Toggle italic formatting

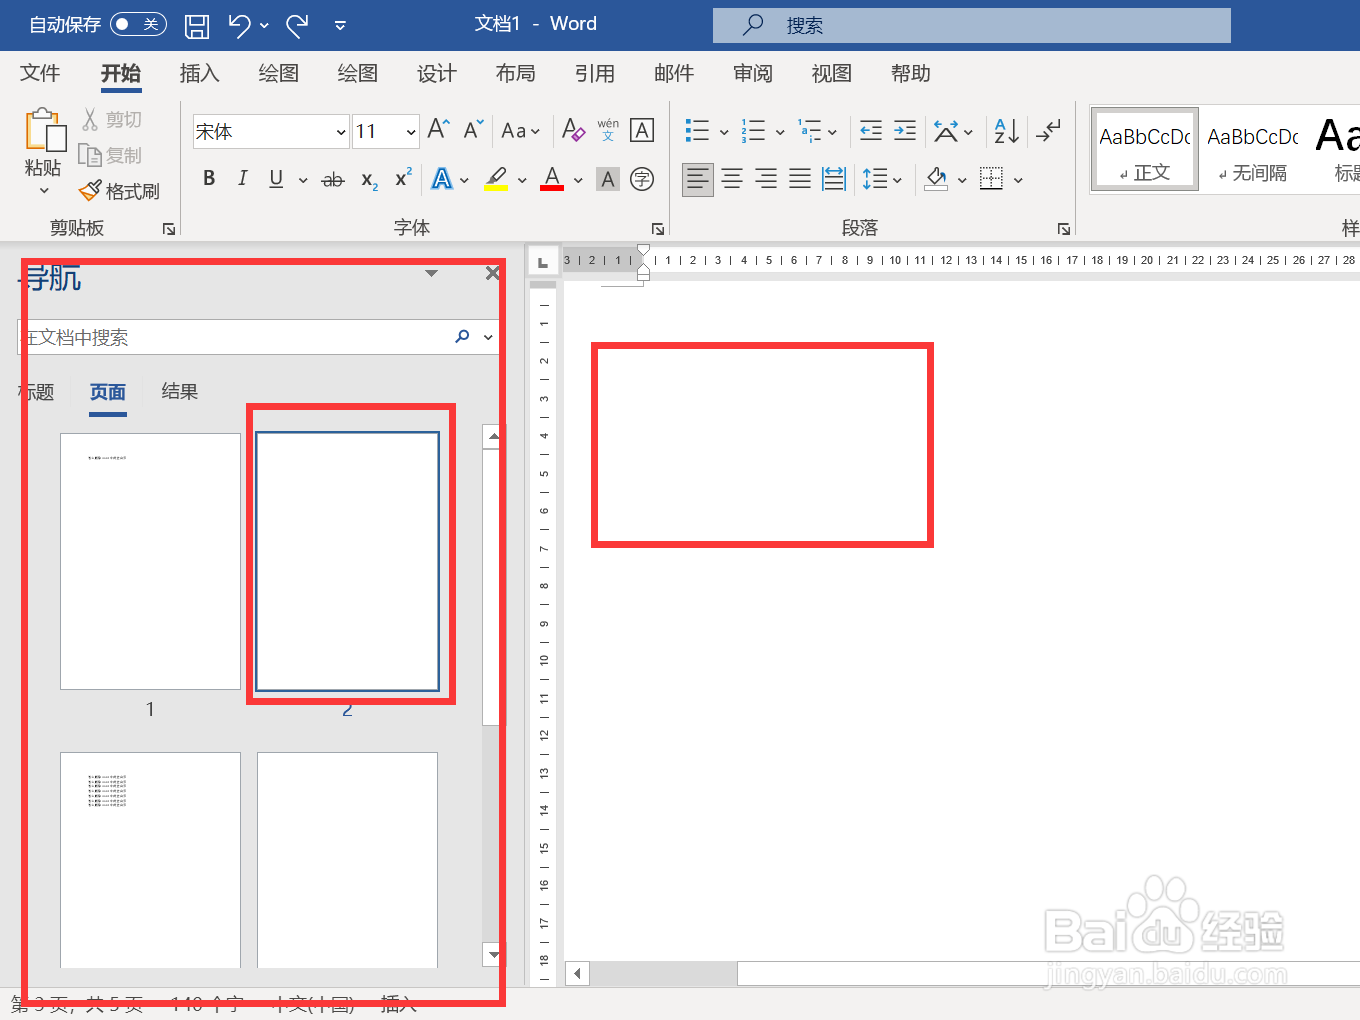[242, 178]
